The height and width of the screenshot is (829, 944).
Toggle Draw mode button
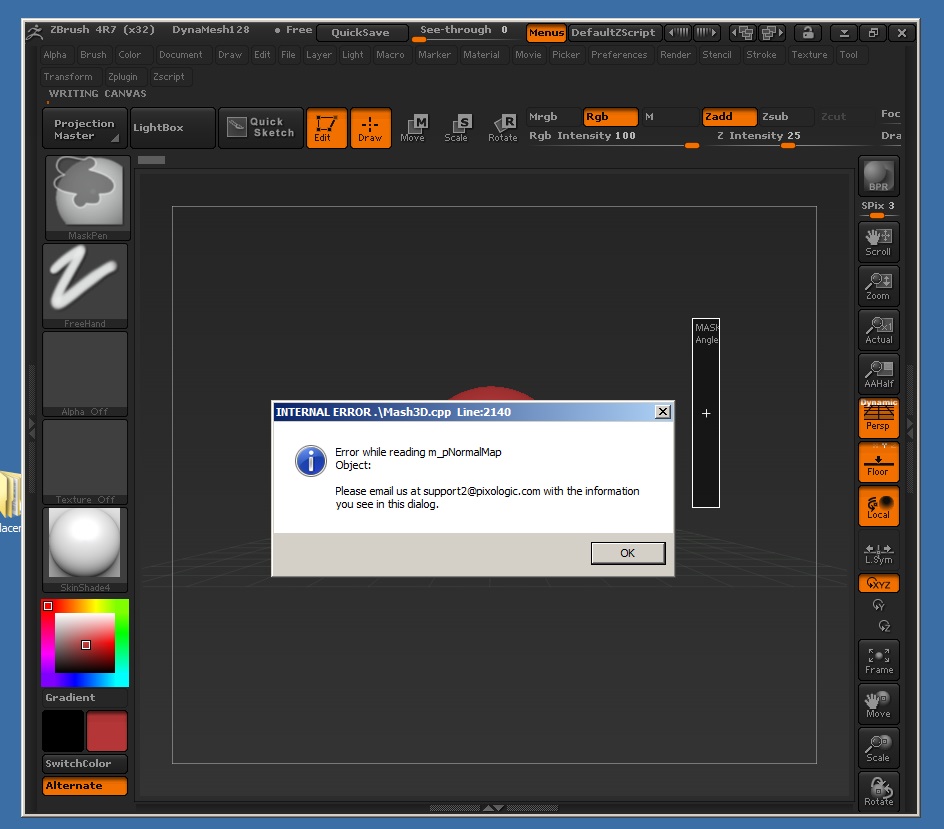pos(370,128)
